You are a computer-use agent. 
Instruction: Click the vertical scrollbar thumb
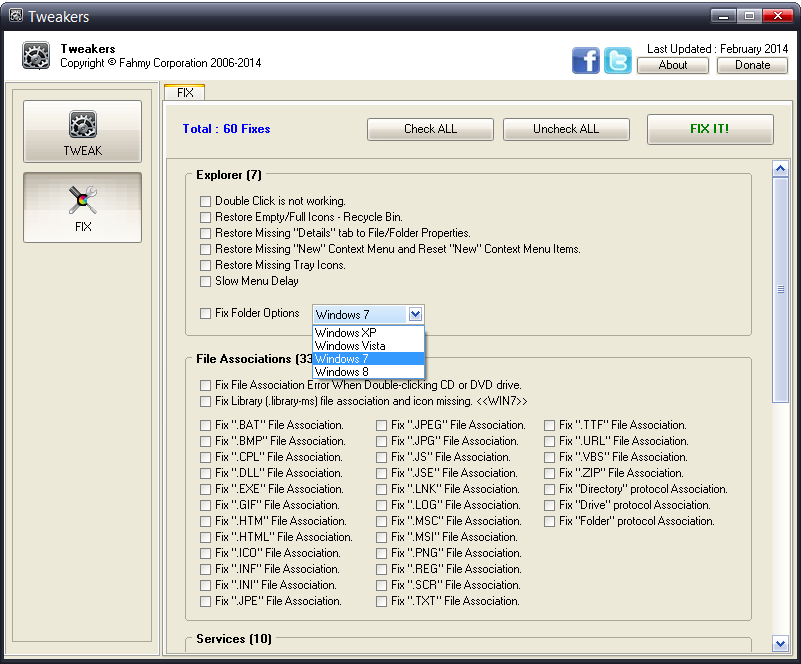(x=780, y=290)
